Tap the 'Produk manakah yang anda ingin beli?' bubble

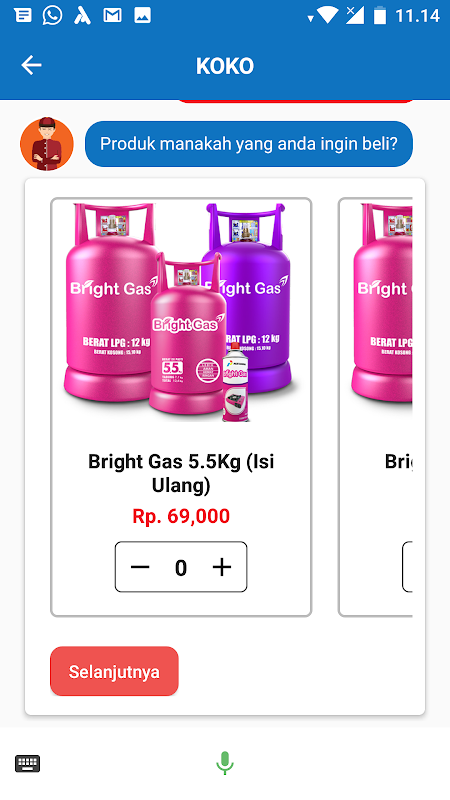point(248,144)
